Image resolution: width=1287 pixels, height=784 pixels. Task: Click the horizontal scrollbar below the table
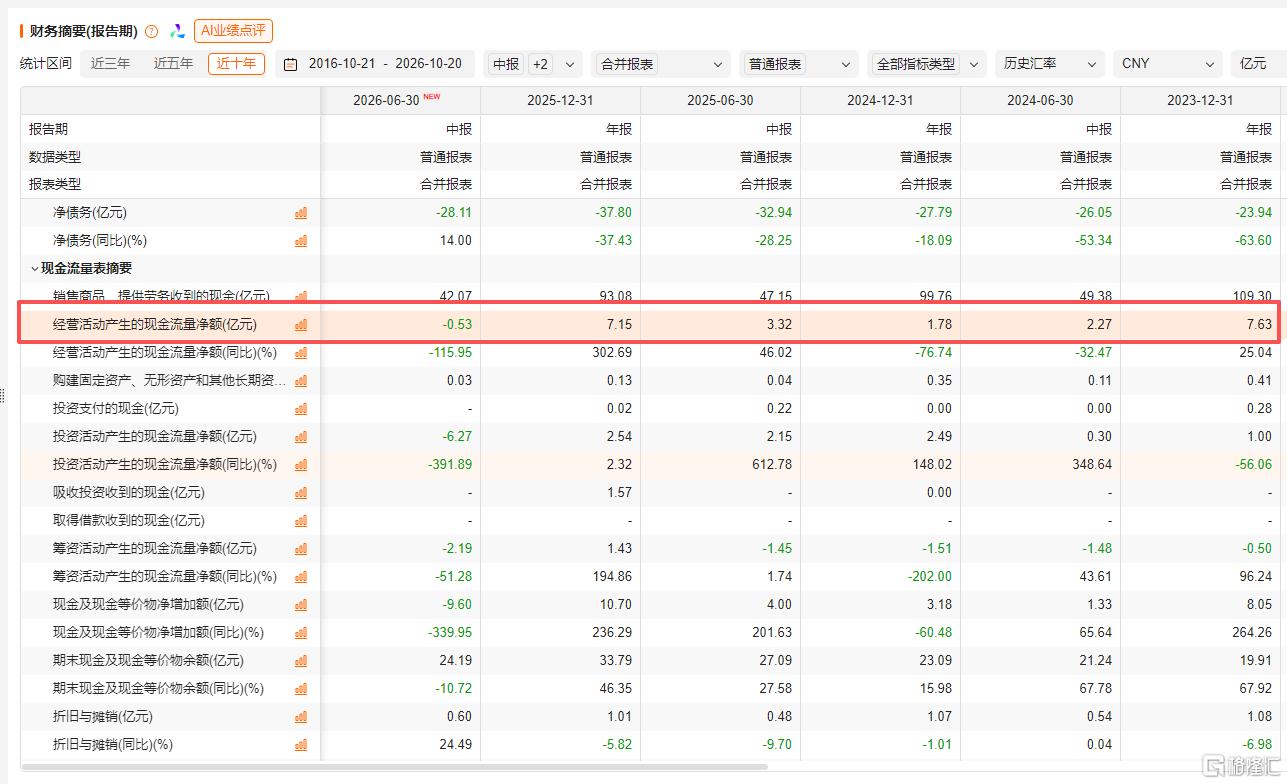[394, 767]
